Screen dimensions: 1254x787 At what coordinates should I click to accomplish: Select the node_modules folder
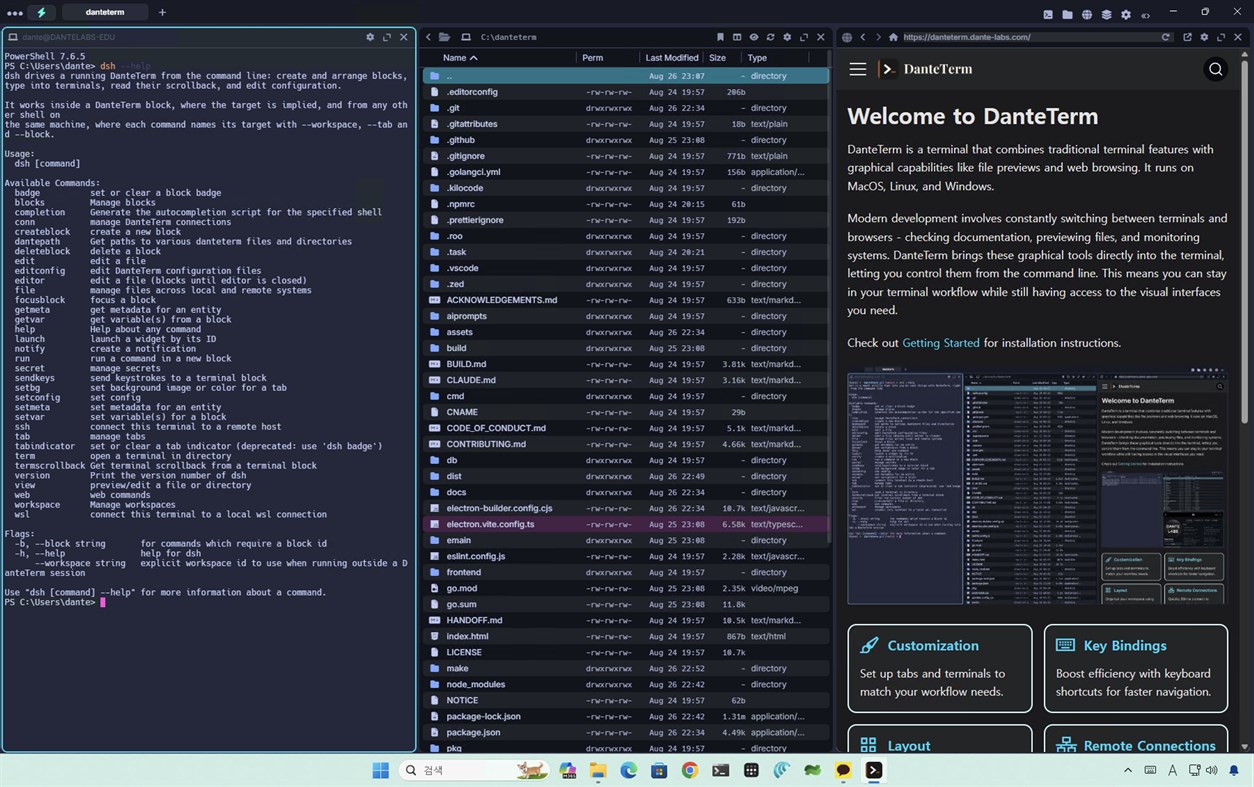(626, 684)
